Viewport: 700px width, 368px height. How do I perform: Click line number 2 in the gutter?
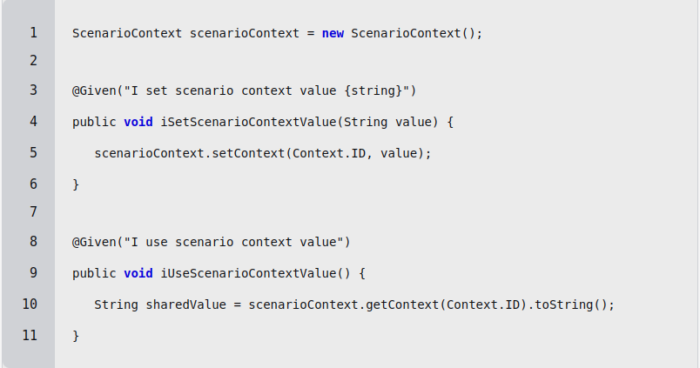click(x=33, y=60)
